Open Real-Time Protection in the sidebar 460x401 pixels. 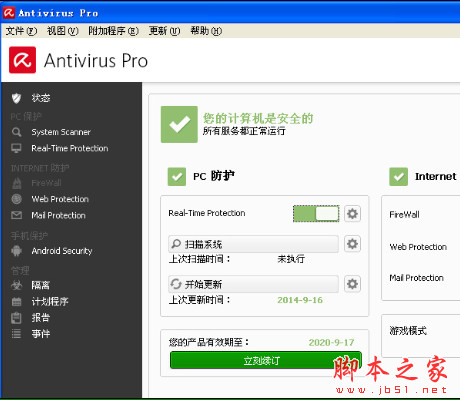pos(70,148)
